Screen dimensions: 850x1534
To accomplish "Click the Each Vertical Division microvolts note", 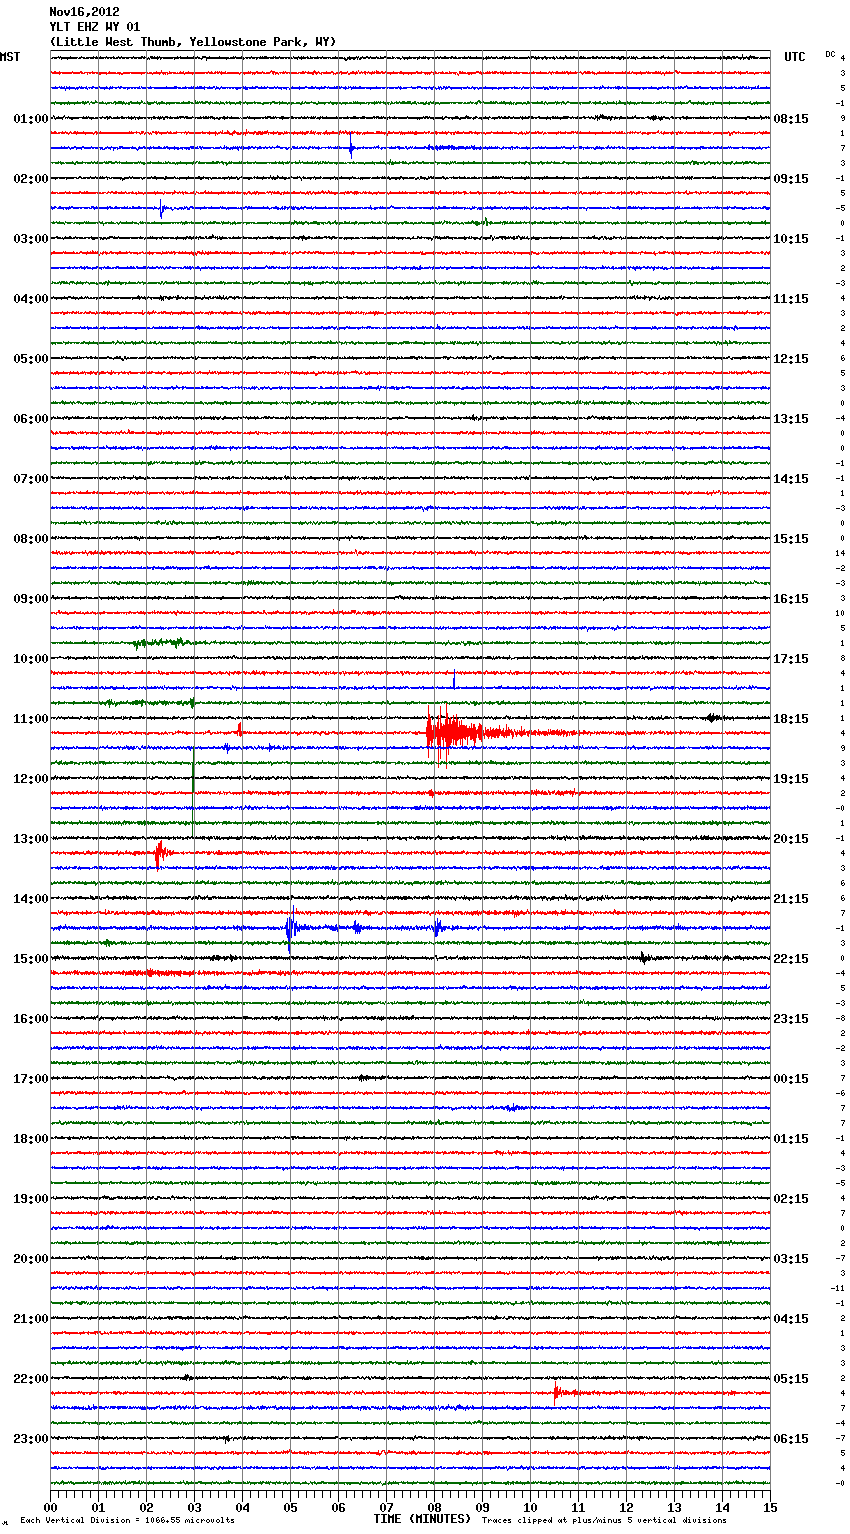I will click(127, 1520).
